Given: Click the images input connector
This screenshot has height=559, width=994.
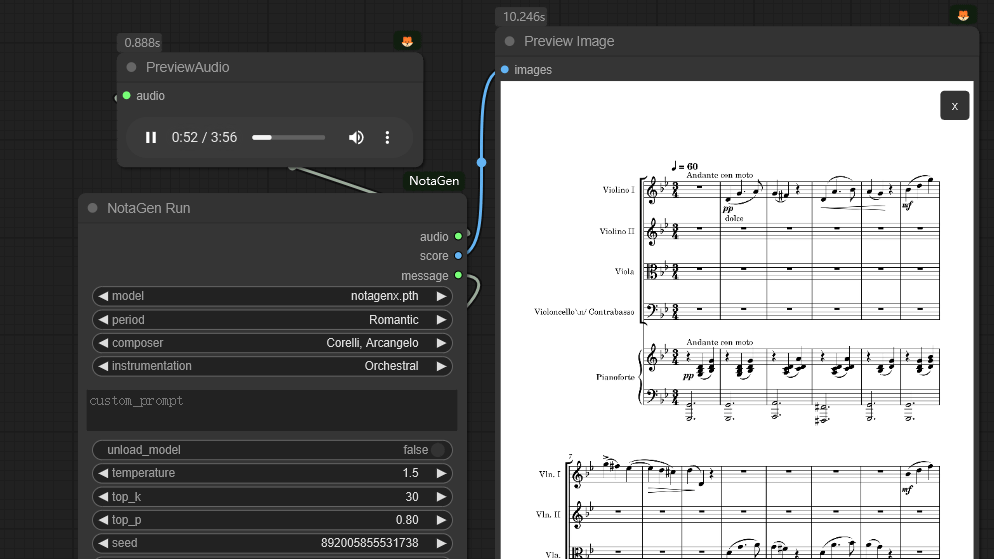Looking at the screenshot, I should click(504, 70).
